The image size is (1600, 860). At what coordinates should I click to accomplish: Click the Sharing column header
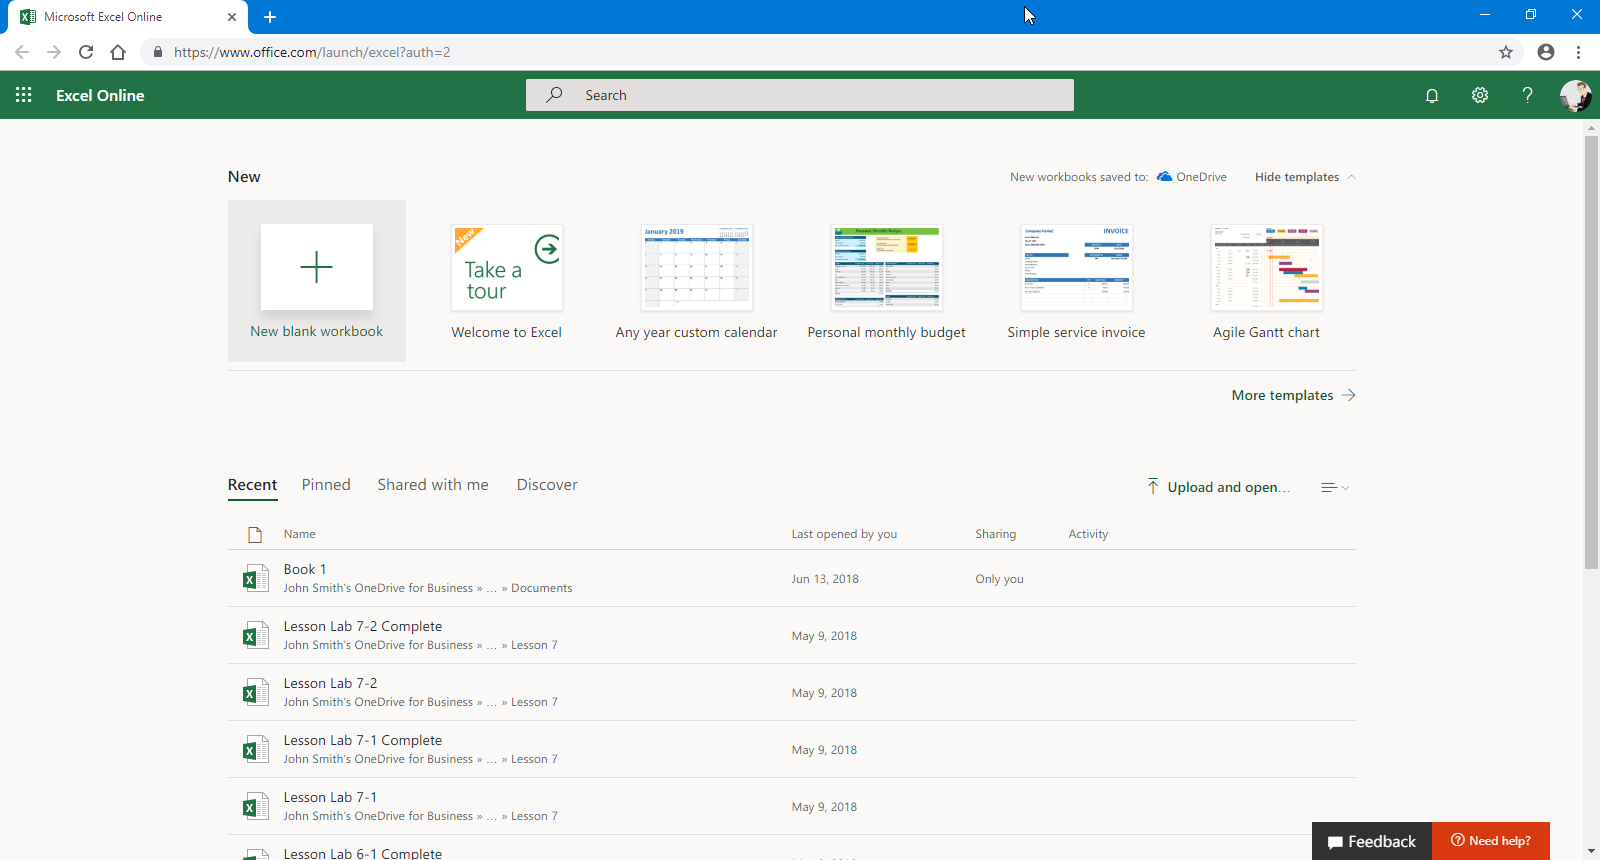coord(995,534)
